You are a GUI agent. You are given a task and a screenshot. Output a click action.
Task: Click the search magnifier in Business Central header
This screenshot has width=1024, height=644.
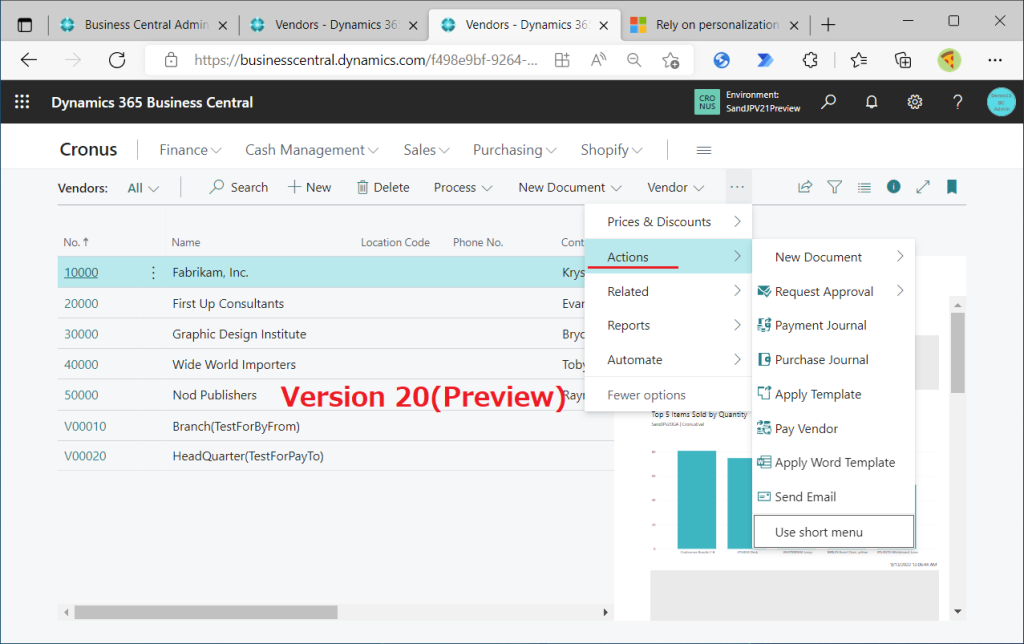[828, 102]
